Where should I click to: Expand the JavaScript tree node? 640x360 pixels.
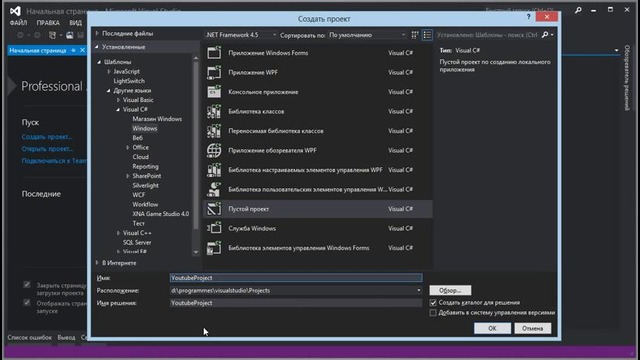tap(109, 71)
